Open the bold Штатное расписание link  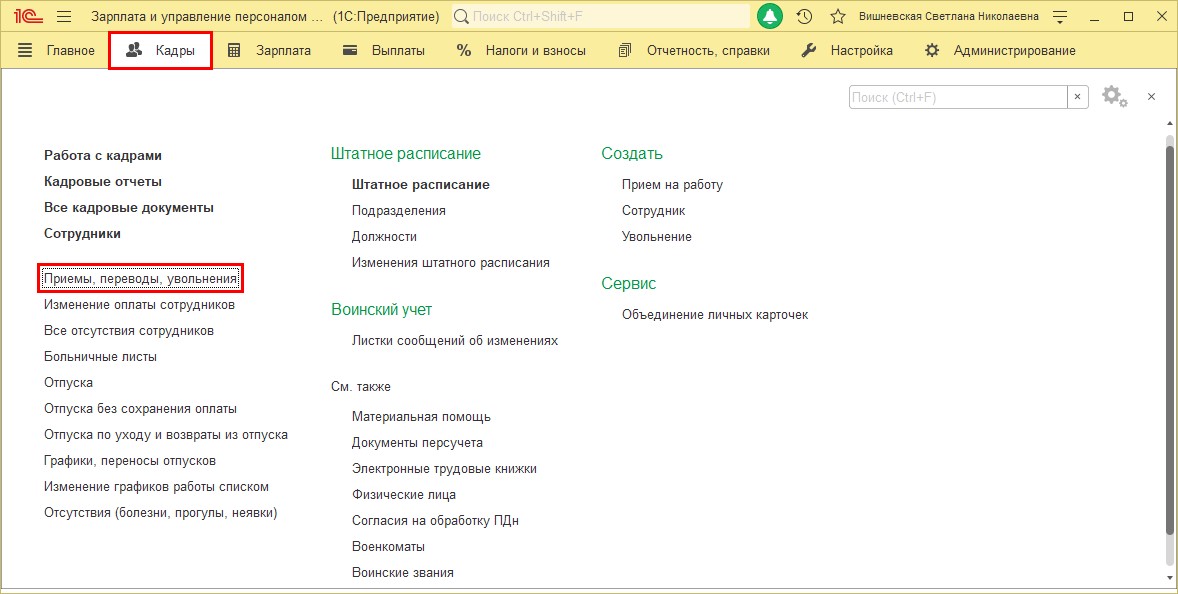[421, 185]
